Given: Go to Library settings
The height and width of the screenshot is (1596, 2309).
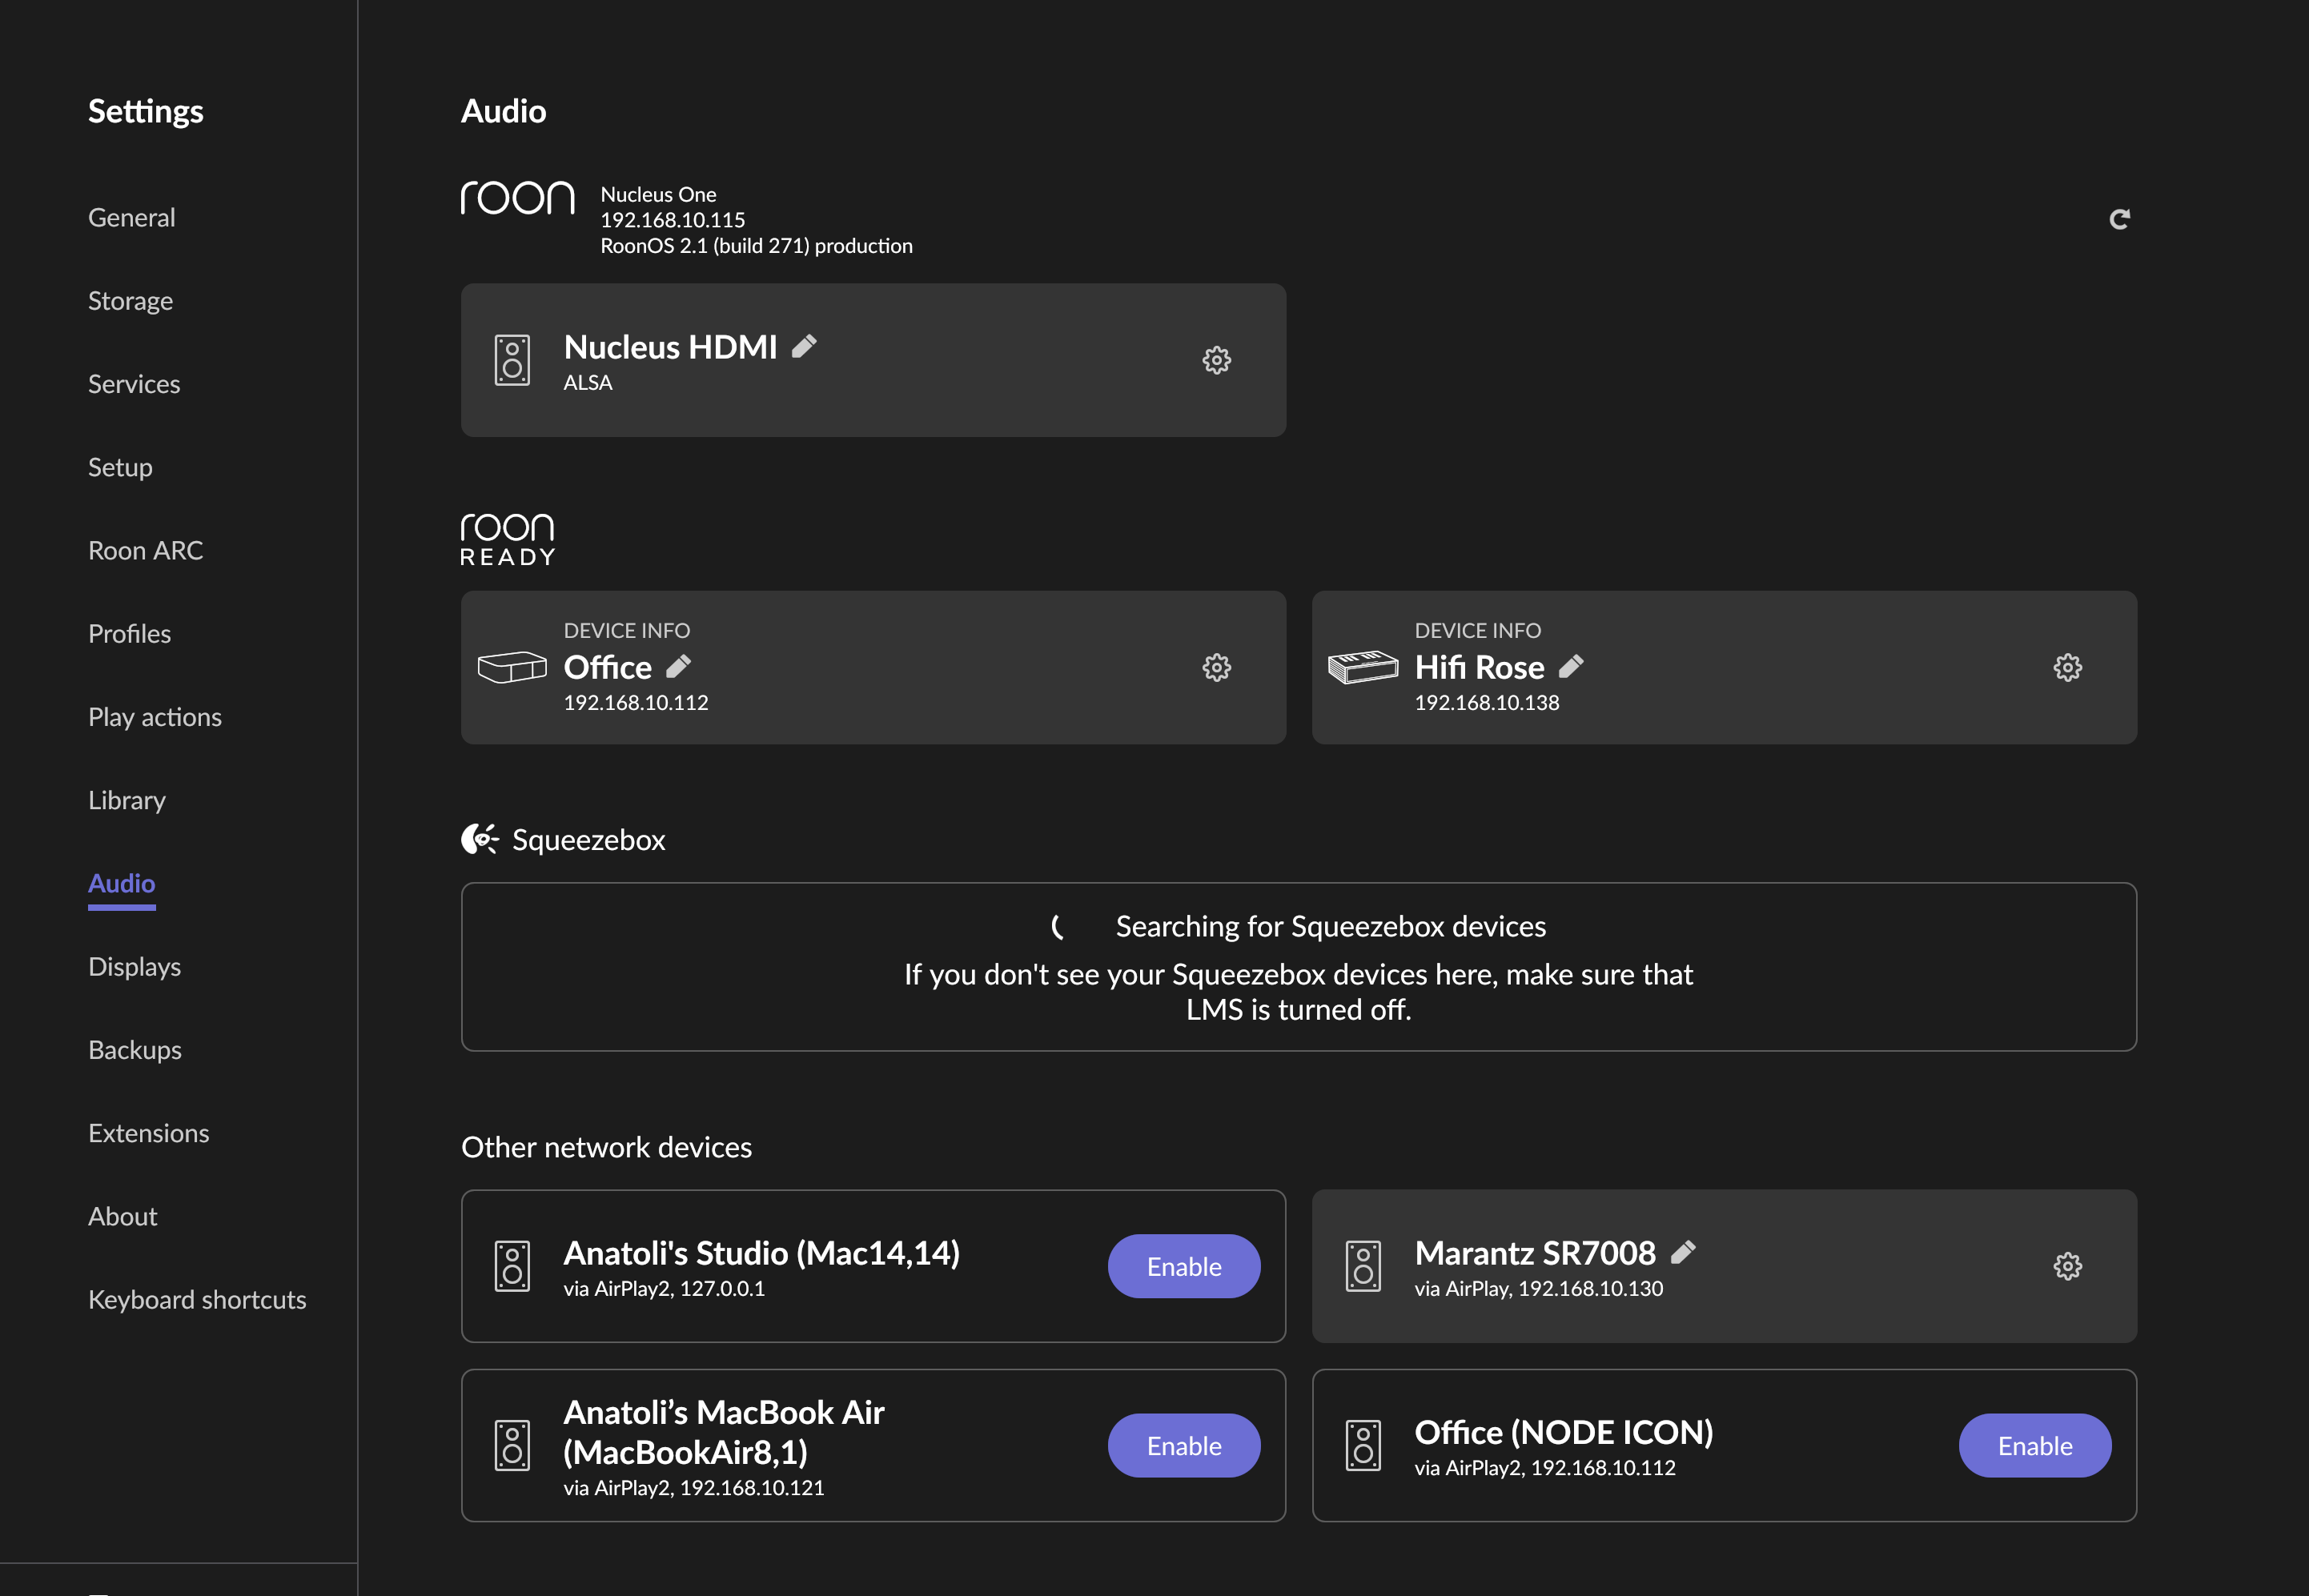Looking at the screenshot, I should tap(127, 800).
